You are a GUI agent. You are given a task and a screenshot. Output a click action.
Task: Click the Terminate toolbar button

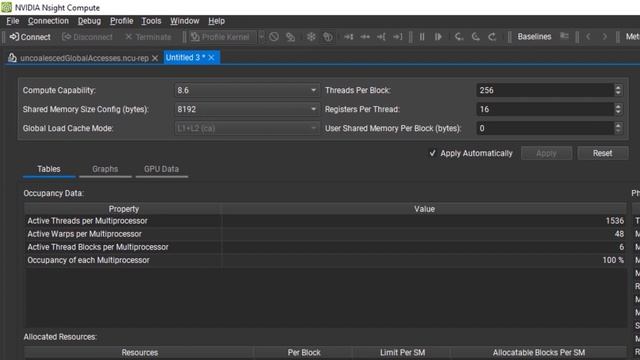tap(148, 37)
